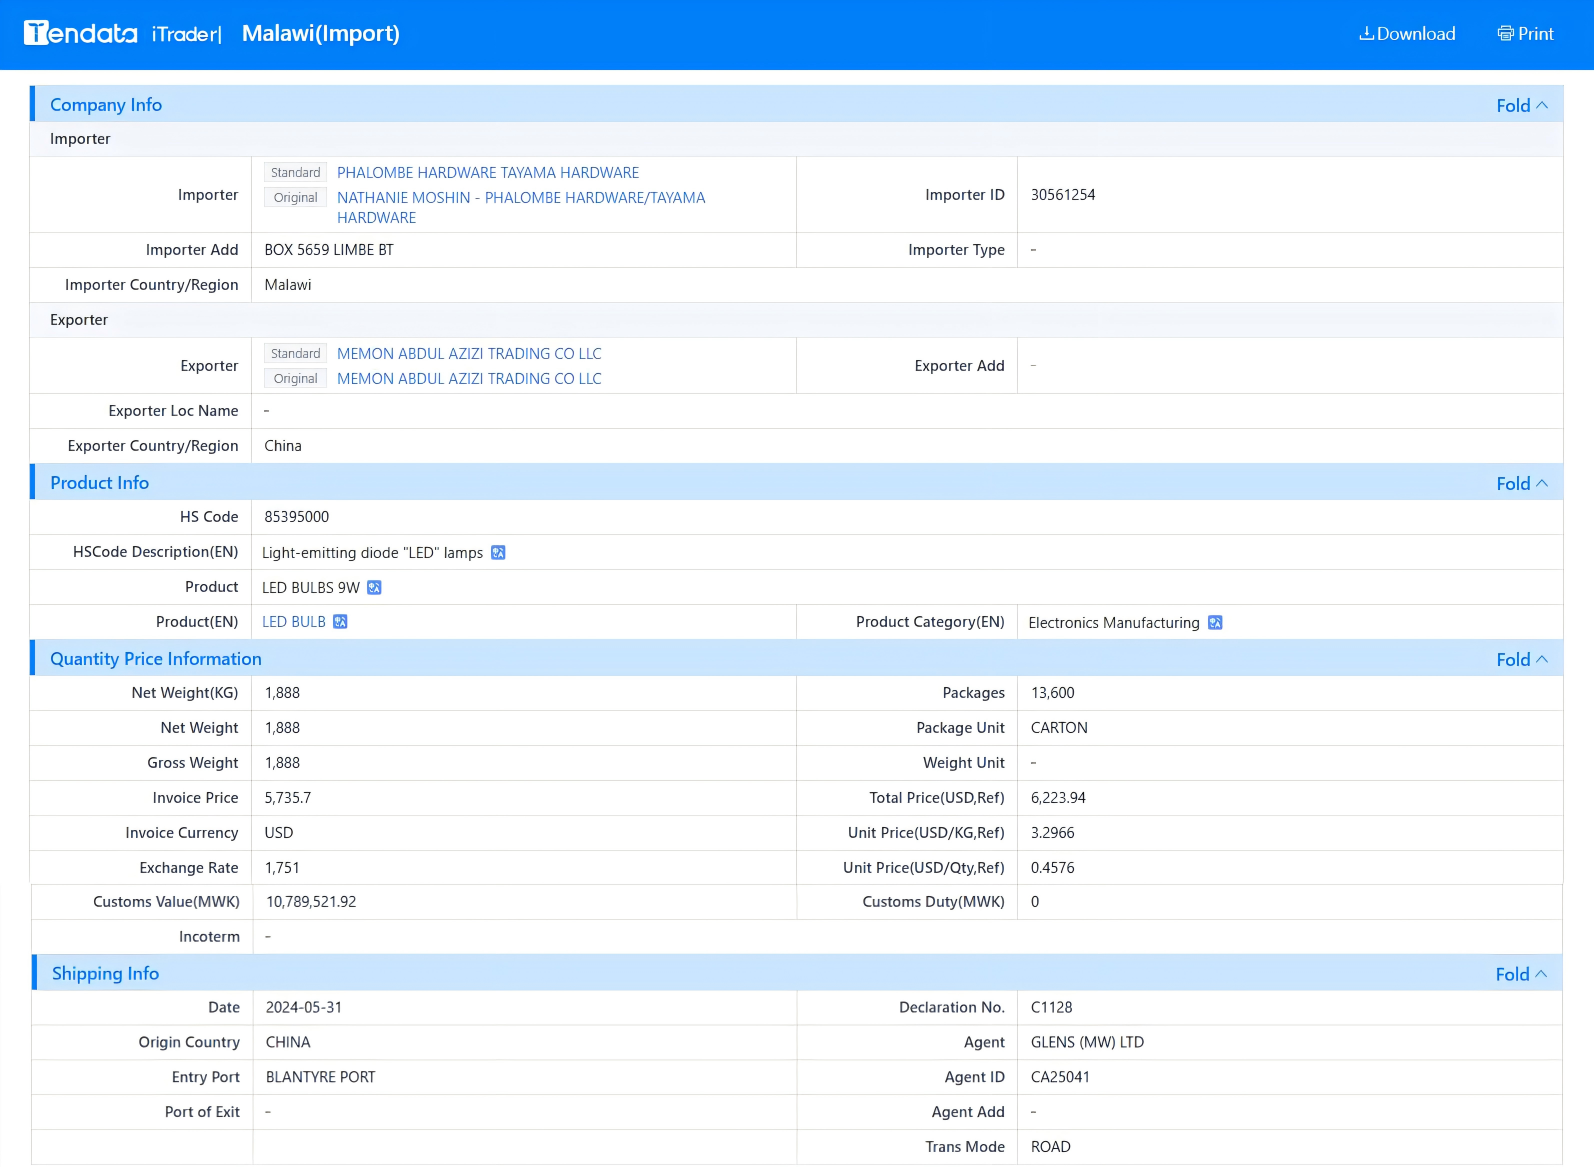This screenshot has width=1594, height=1167.
Task: Collapse Product Info using Fold
Action: pyautogui.click(x=1522, y=484)
